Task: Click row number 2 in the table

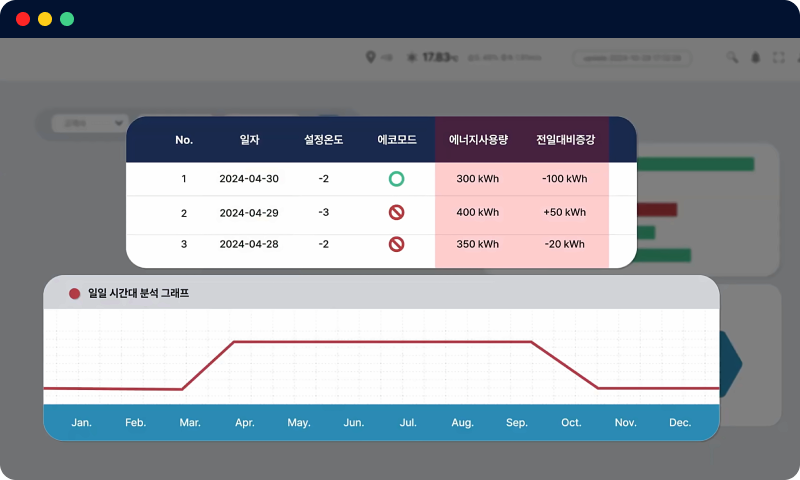Action: [x=184, y=213]
